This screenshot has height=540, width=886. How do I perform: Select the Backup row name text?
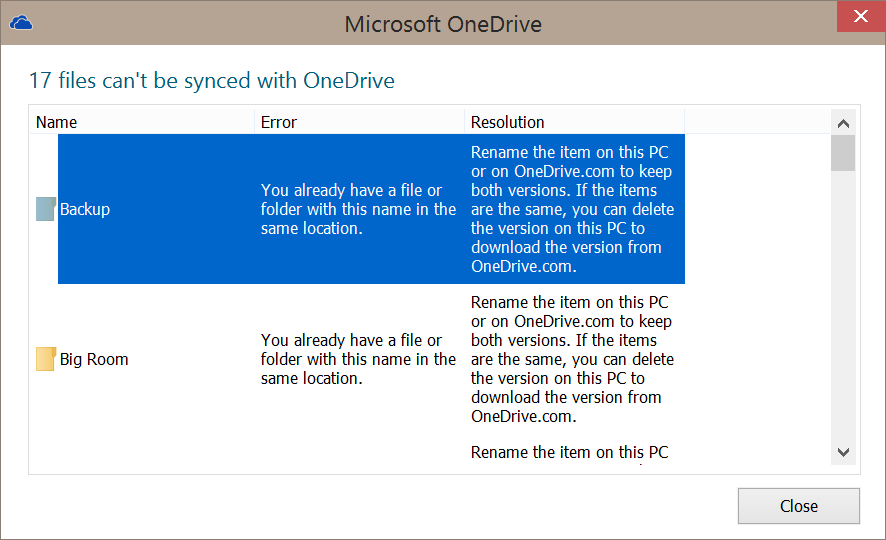click(85, 210)
